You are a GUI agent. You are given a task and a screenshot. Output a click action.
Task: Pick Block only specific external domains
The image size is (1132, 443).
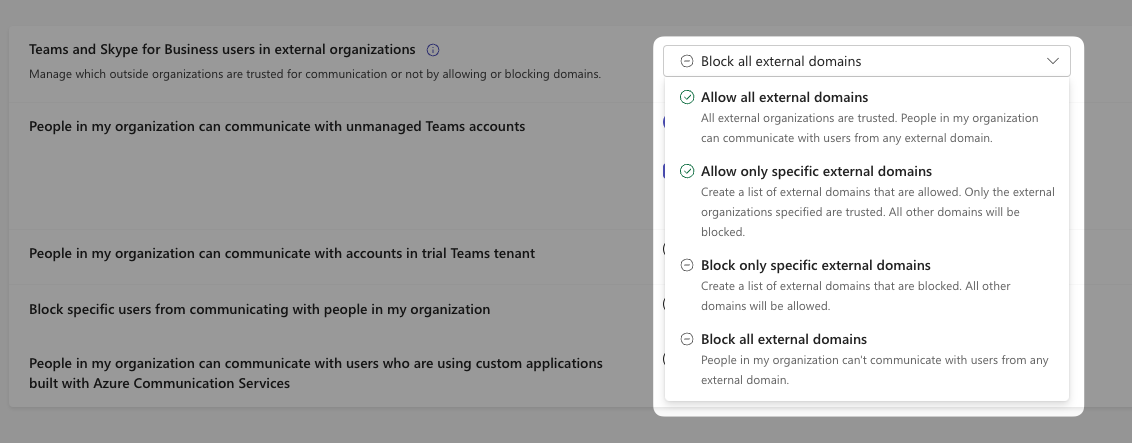pos(866,285)
